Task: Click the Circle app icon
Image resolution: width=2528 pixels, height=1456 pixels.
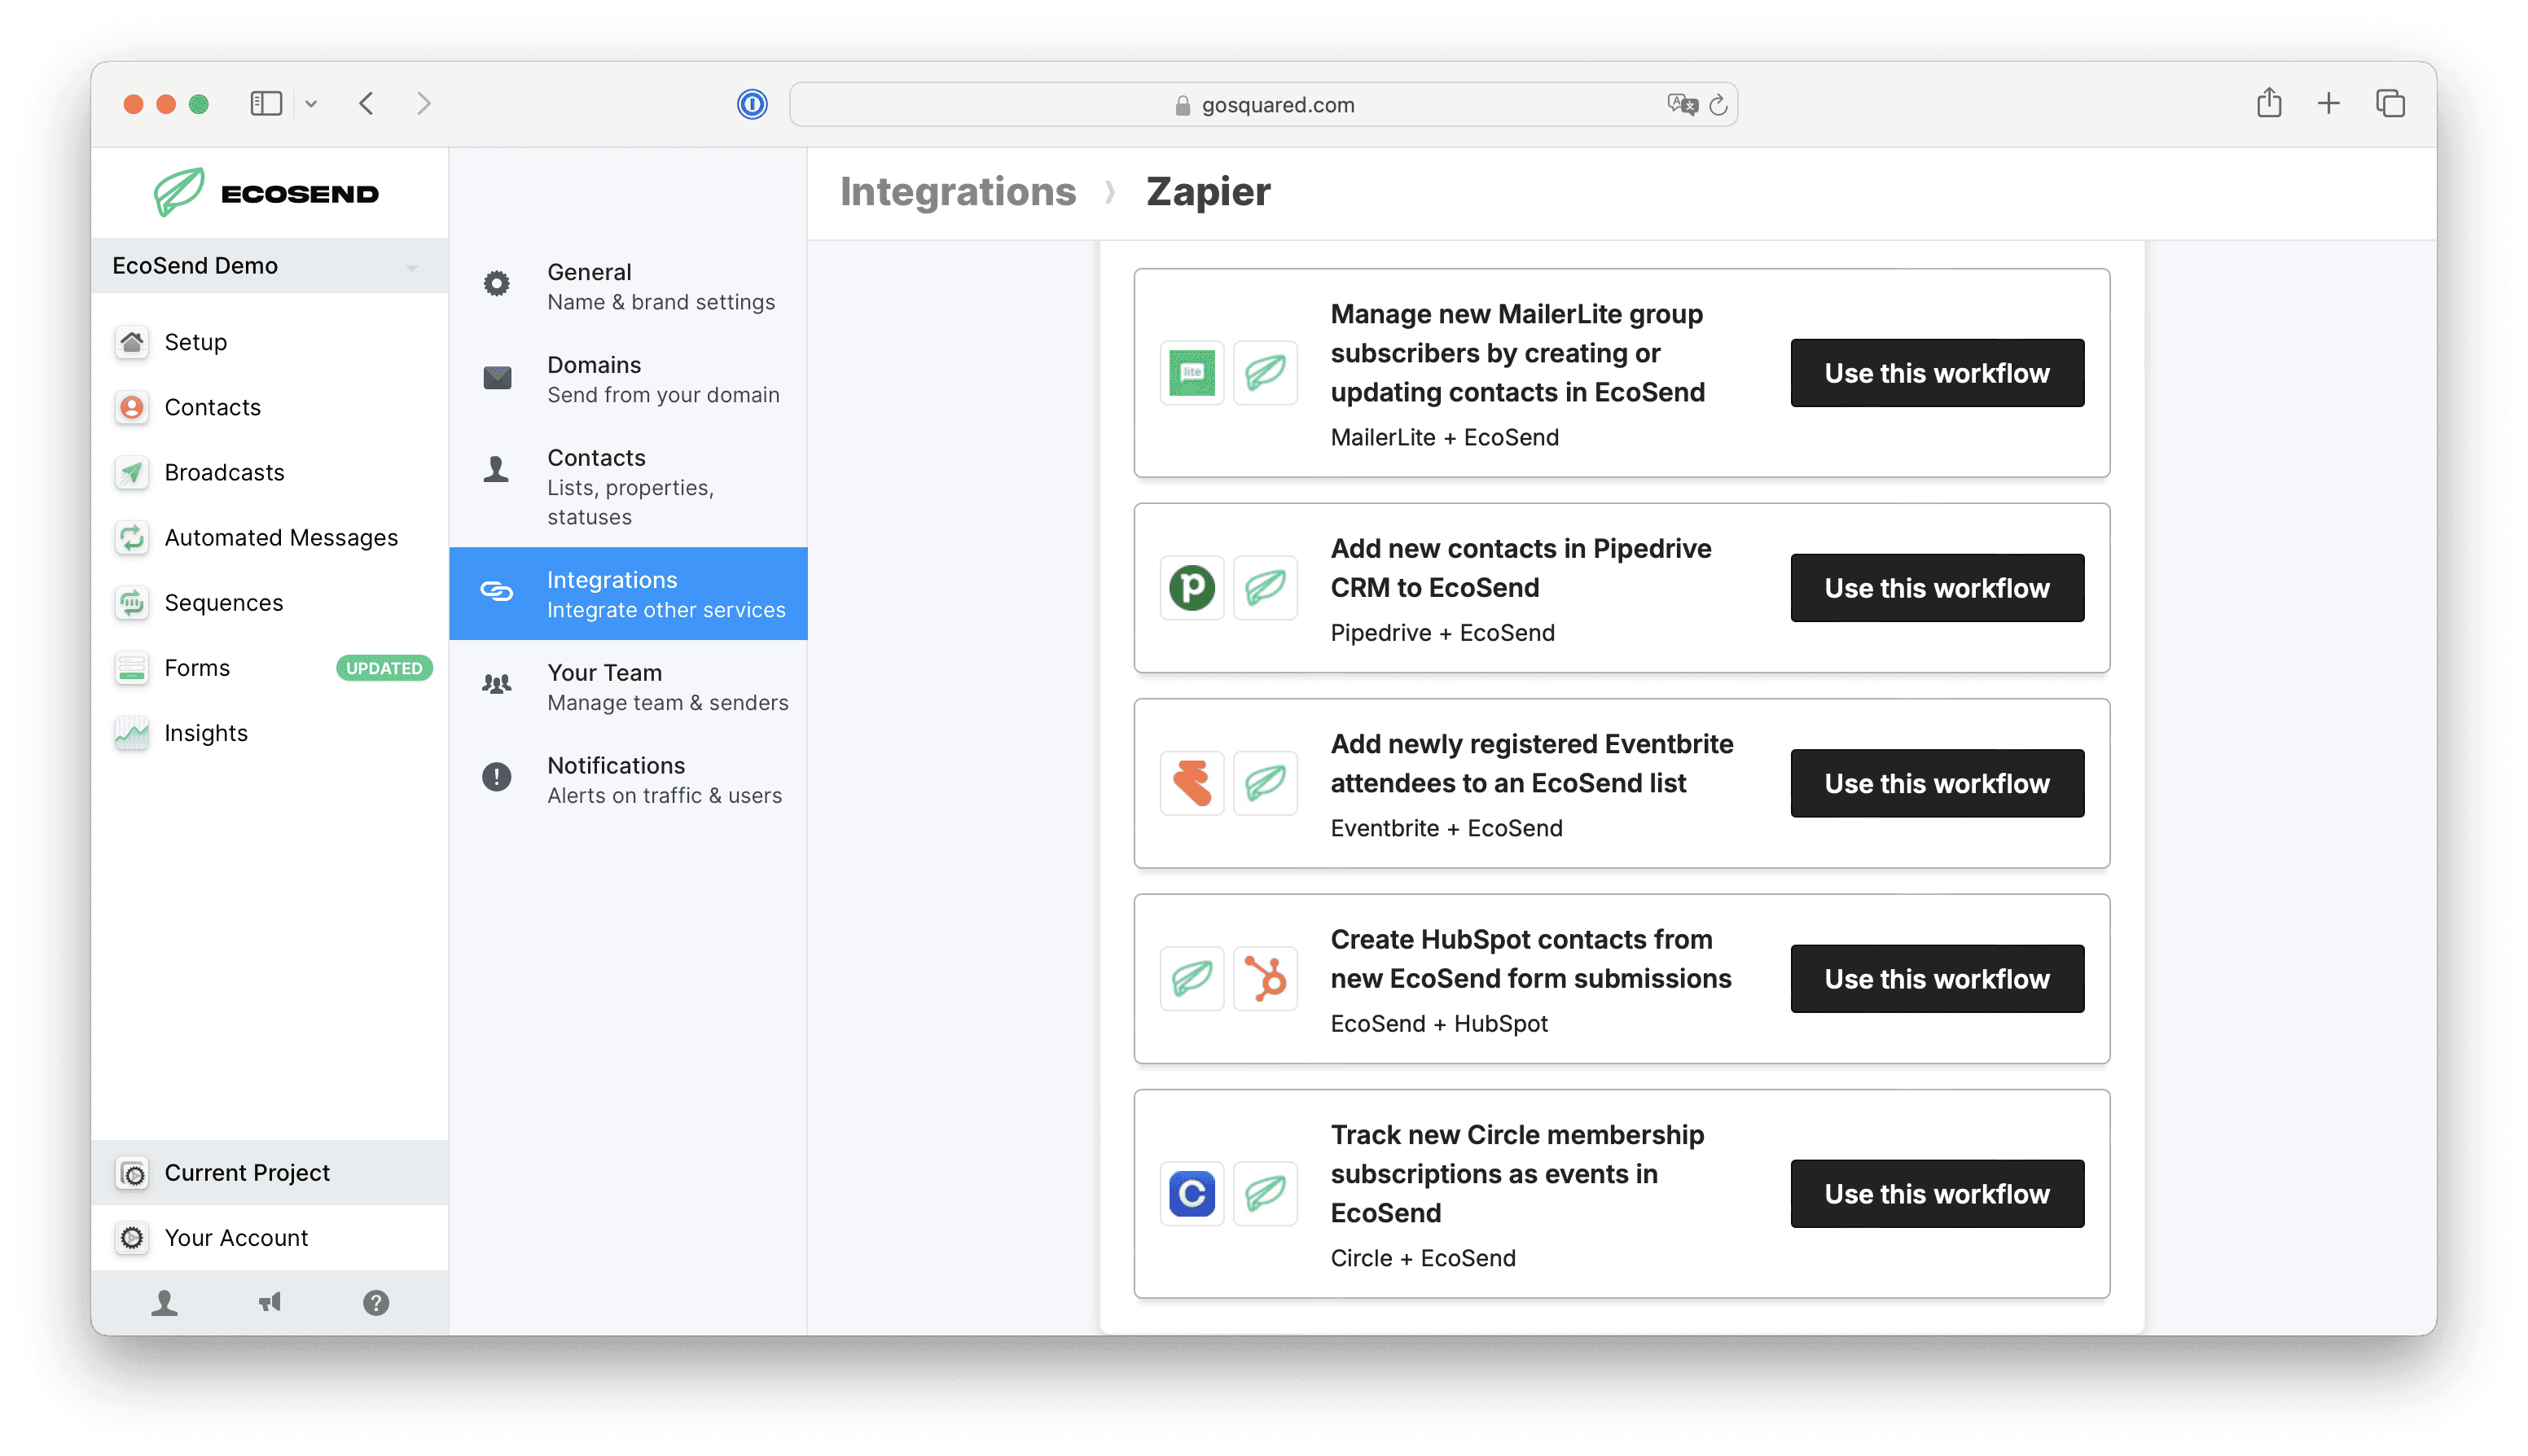Action: tap(1192, 1194)
